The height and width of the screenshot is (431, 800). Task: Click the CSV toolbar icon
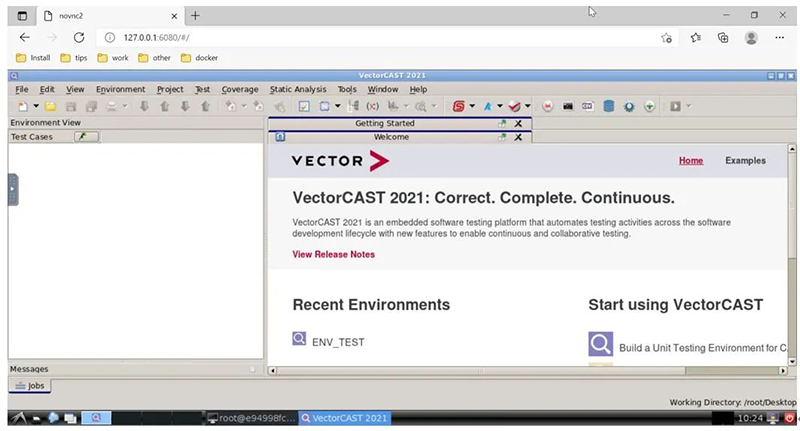pyautogui.click(x=588, y=107)
